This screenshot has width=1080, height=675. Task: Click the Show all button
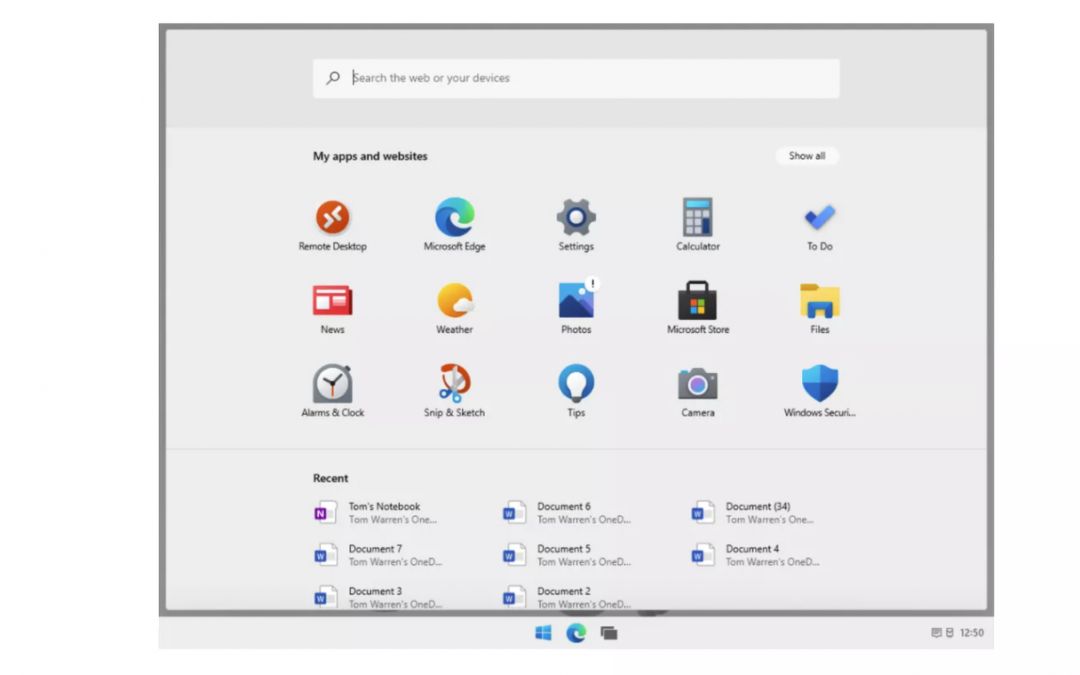[x=807, y=156]
